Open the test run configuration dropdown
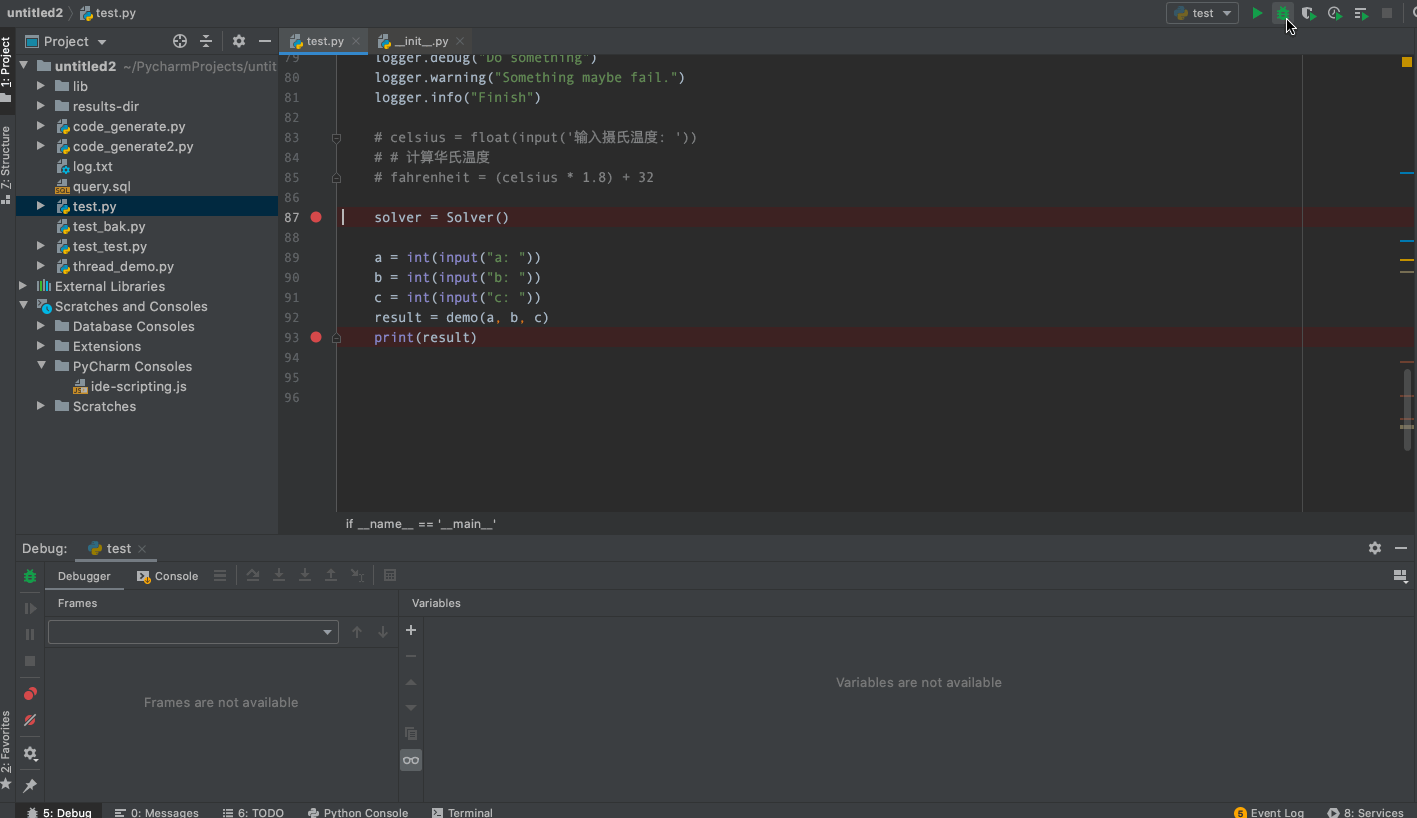Screen dimensions: 1417x818 [1202, 13]
